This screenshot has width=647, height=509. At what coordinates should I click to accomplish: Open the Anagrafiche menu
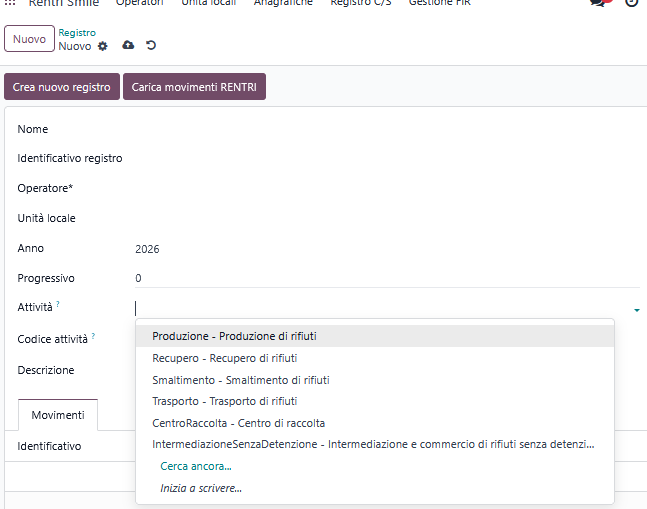(283, 2)
